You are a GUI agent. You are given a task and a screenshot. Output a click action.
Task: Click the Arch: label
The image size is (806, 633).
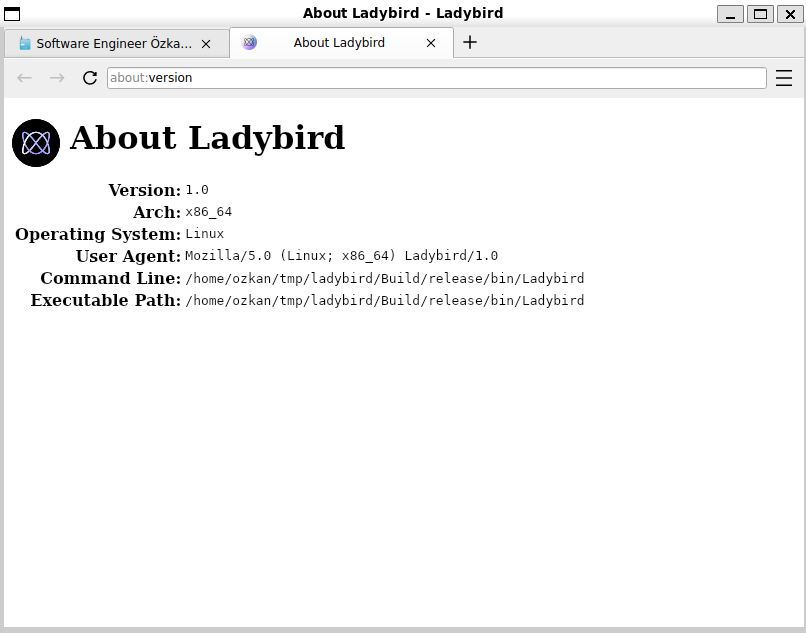pyautogui.click(x=157, y=212)
